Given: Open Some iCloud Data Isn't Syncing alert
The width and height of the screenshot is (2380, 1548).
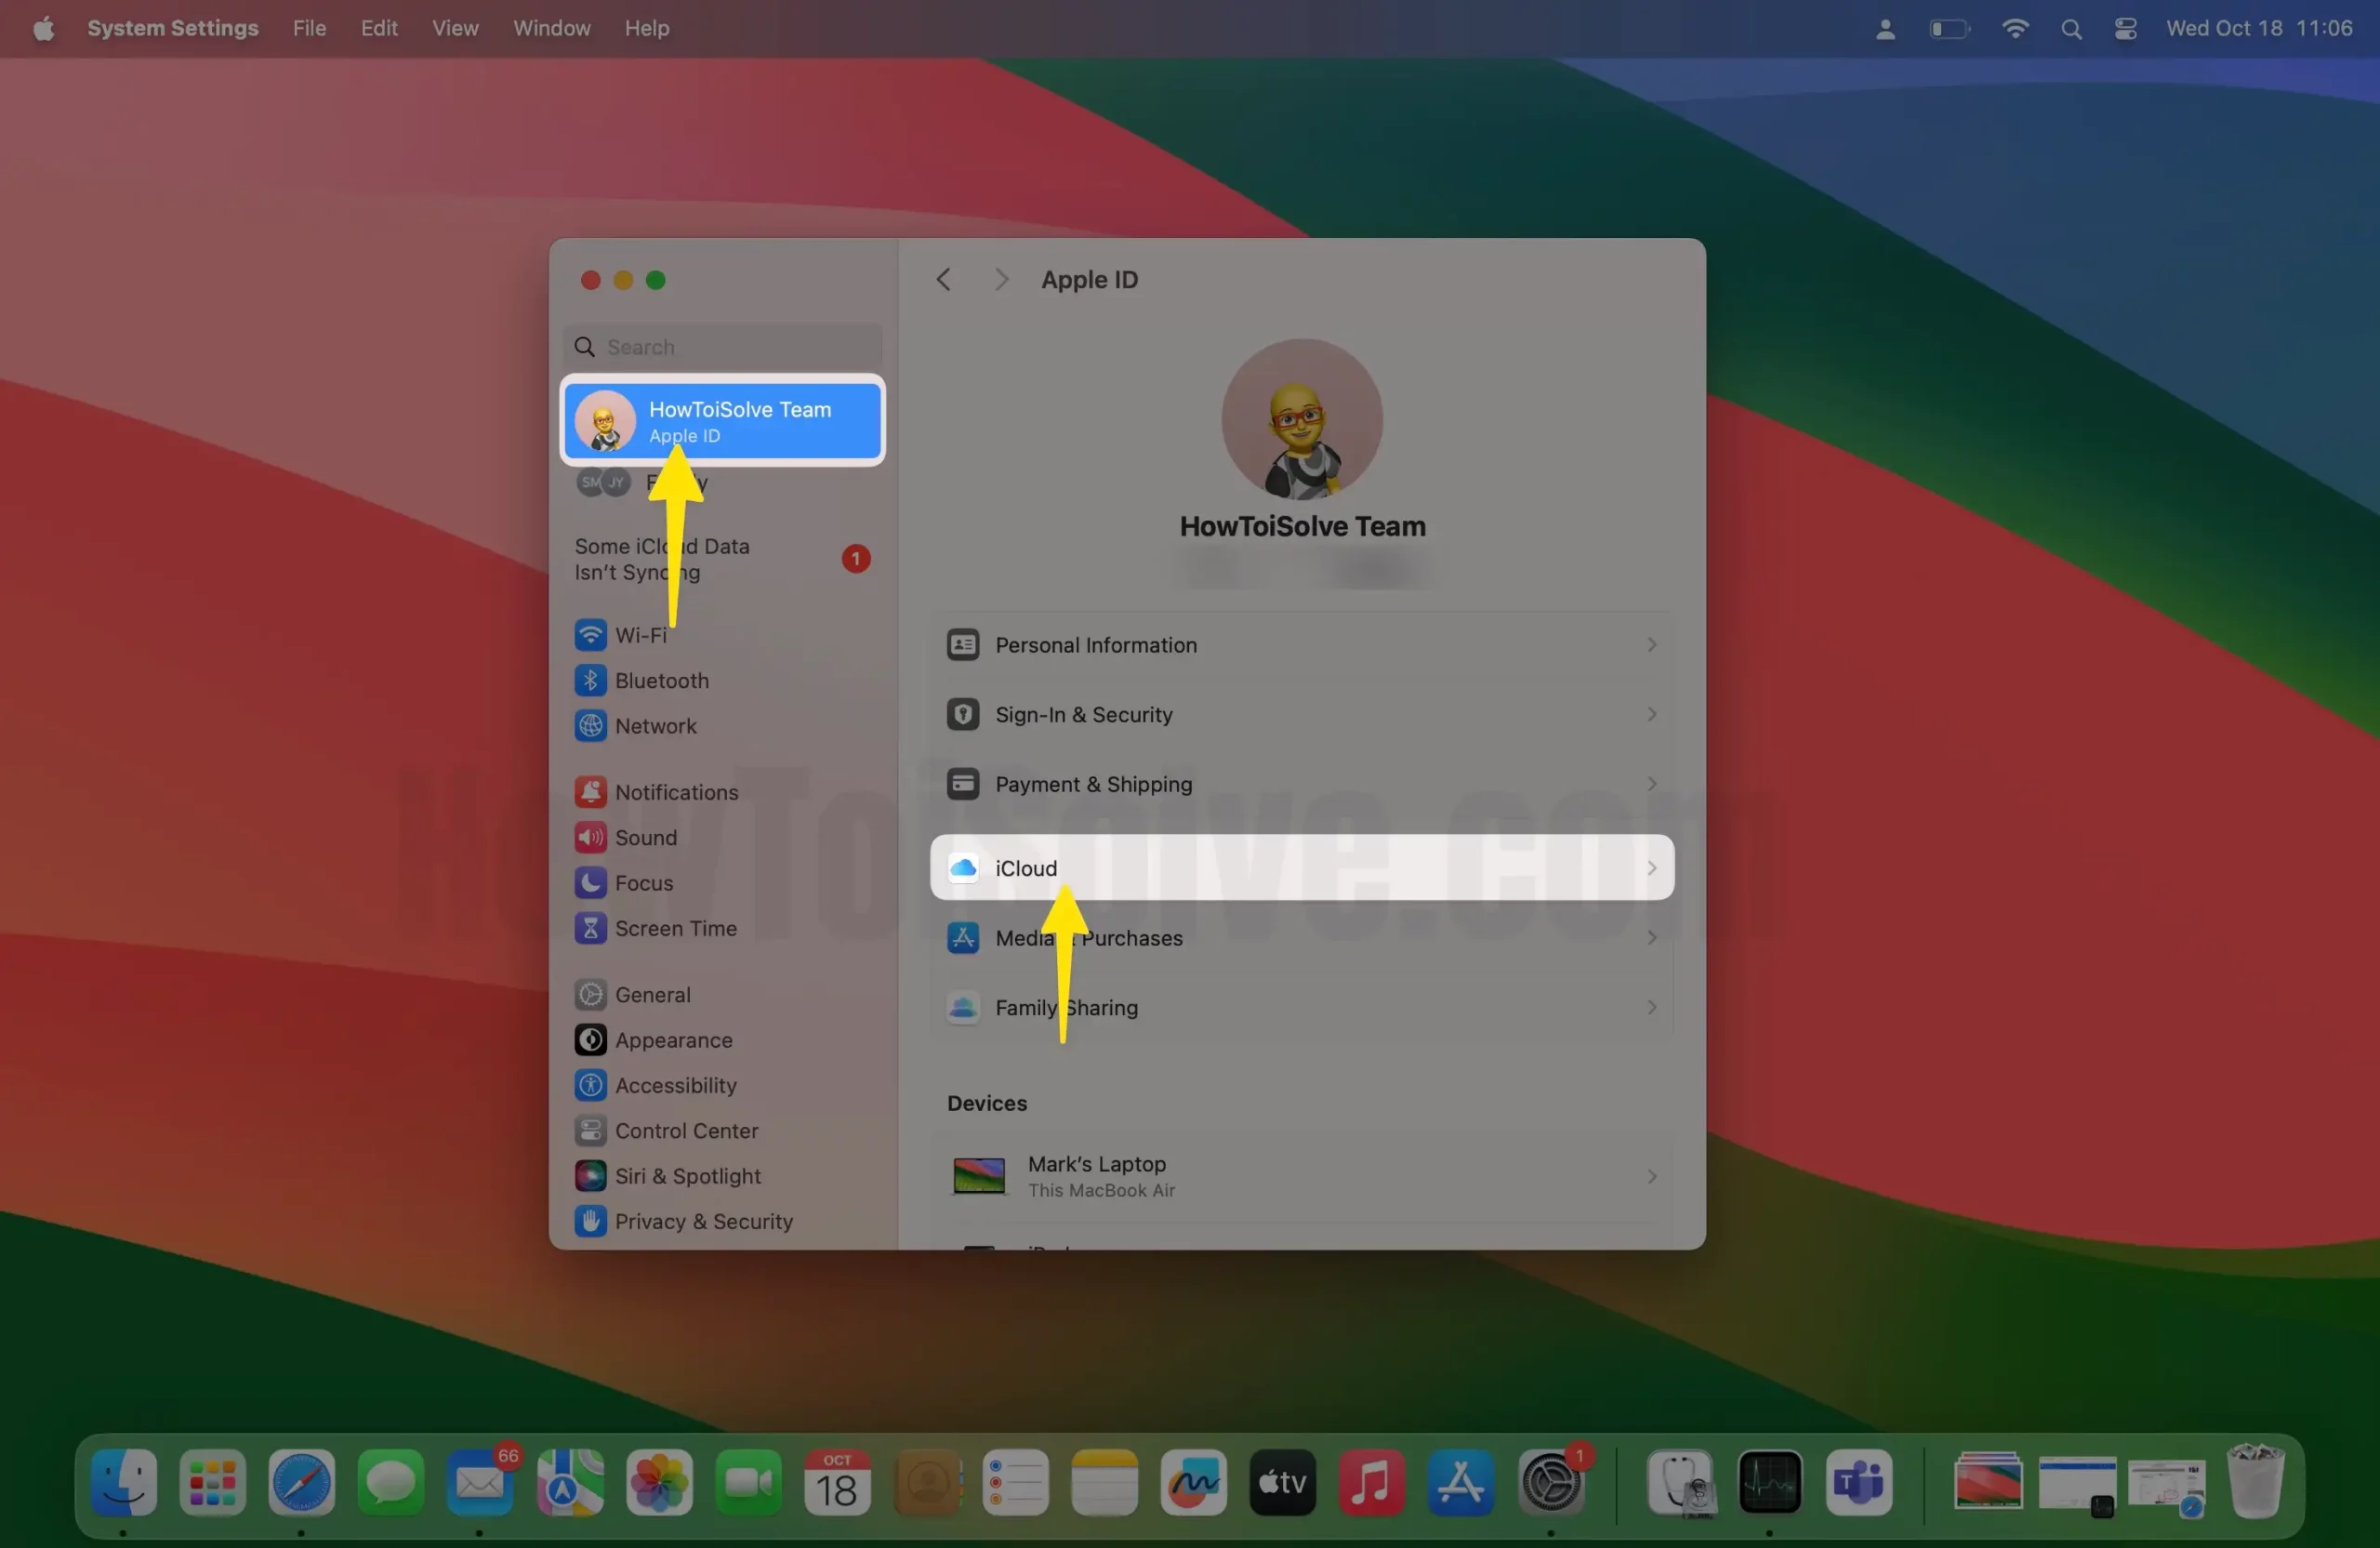Looking at the screenshot, I should coord(723,559).
